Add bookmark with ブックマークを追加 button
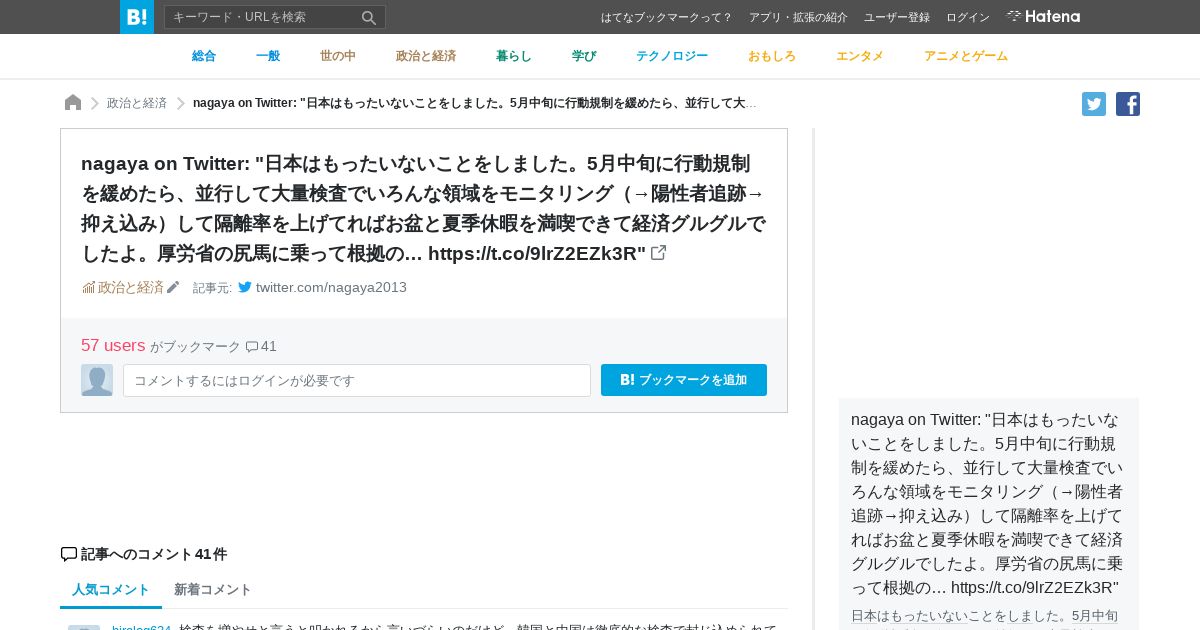Image resolution: width=1200 pixels, height=630 pixels. pos(684,380)
